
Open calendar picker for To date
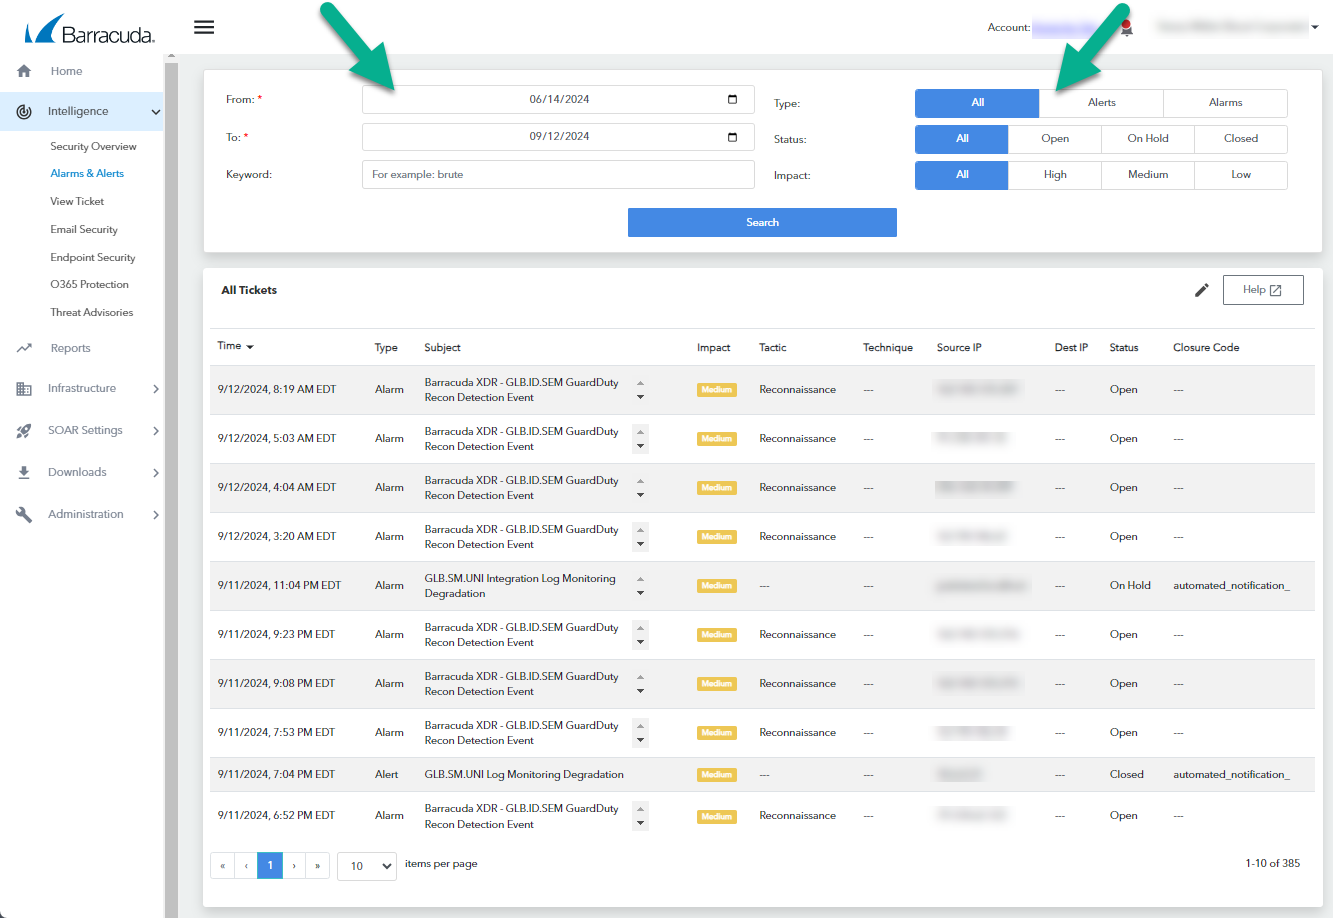732,137
